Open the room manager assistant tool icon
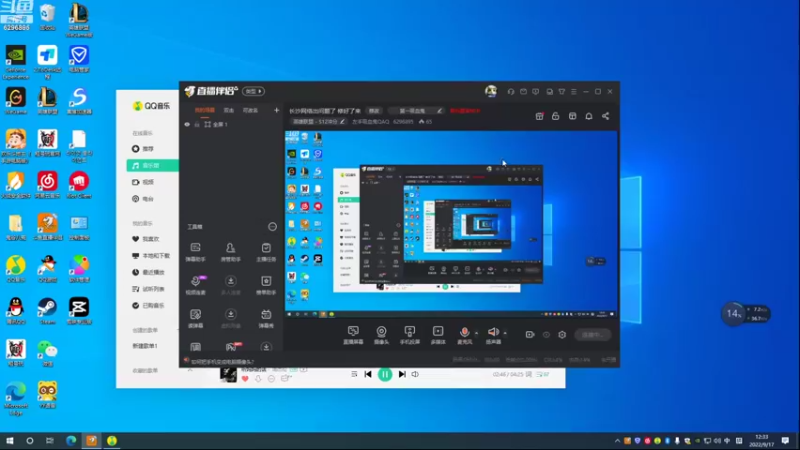 click(x=231, y=252)
